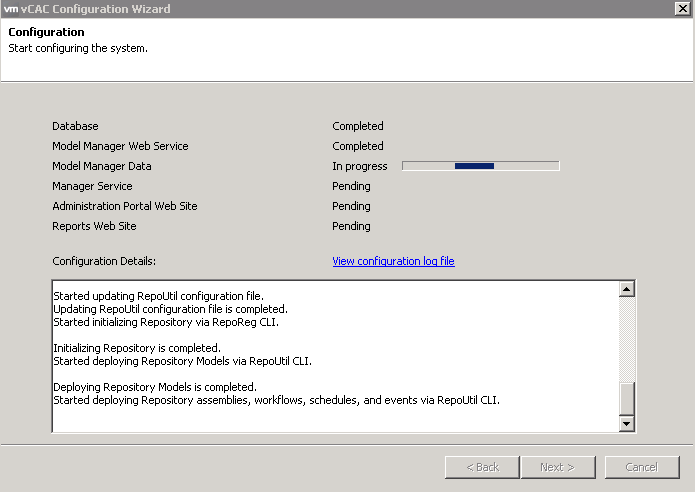Click log line 'Deploying Repository Models is completed.'
The width and height of the screenshot is (695, 492).
pyautogui.click(x=155, y=387)
